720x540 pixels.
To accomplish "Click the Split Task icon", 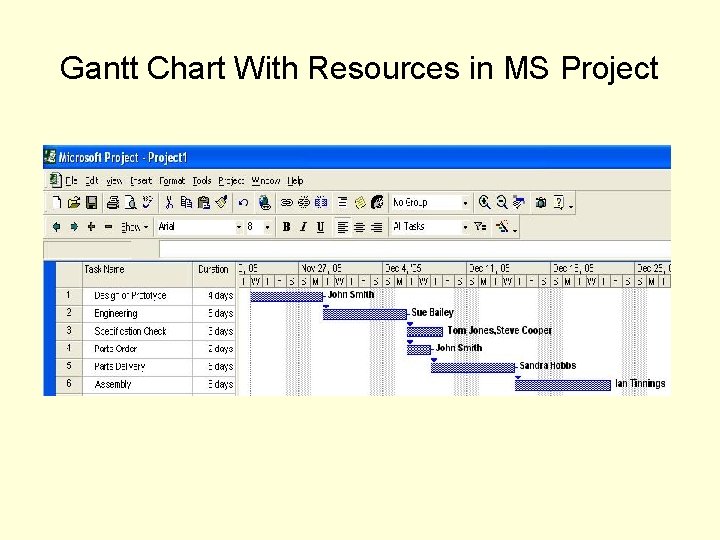I will (321, 202).
